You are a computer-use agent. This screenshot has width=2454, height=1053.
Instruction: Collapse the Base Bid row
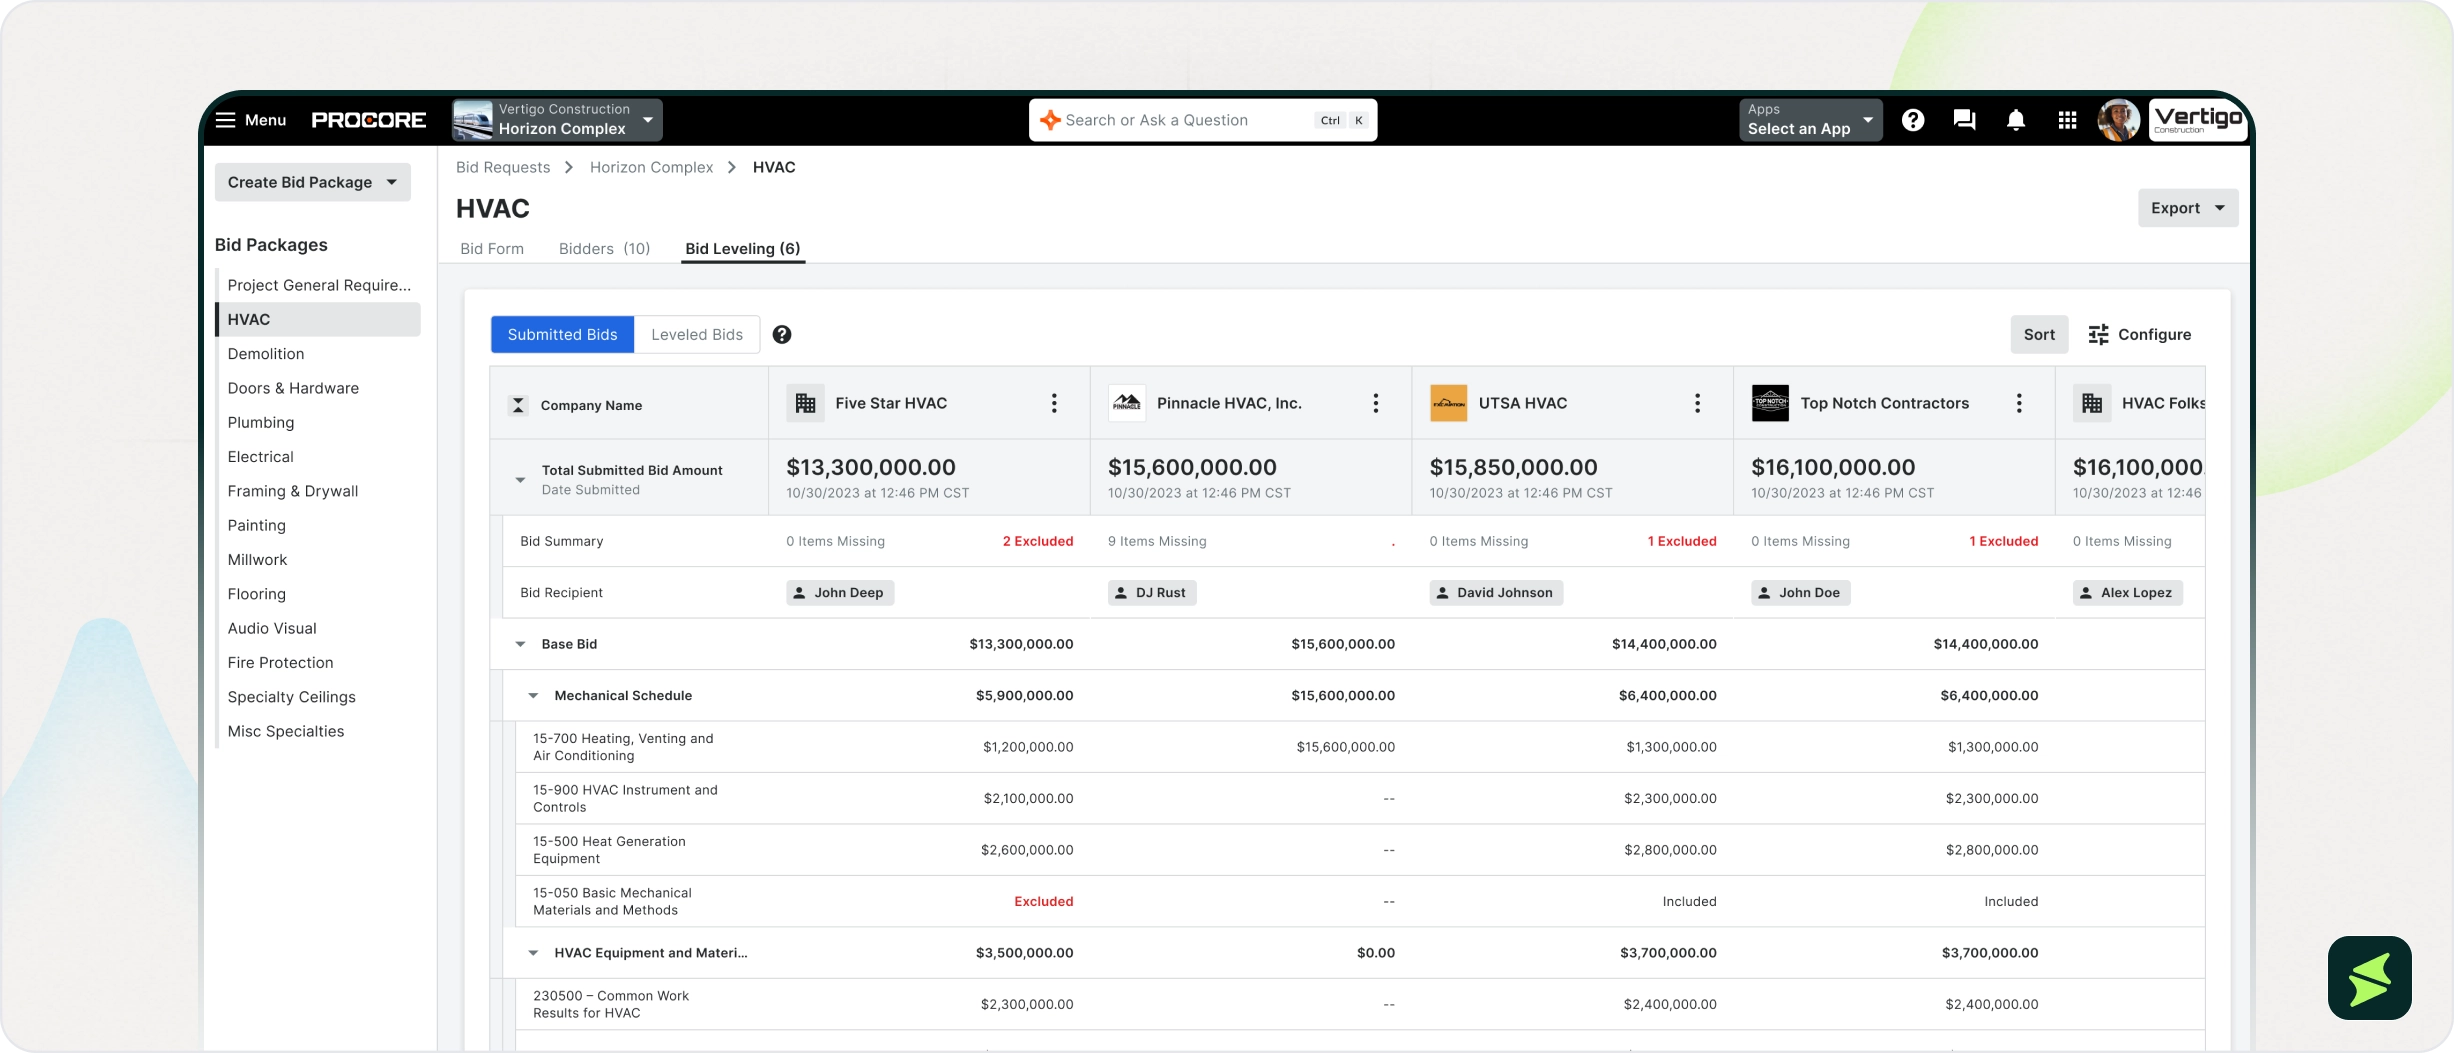point(520,644)
